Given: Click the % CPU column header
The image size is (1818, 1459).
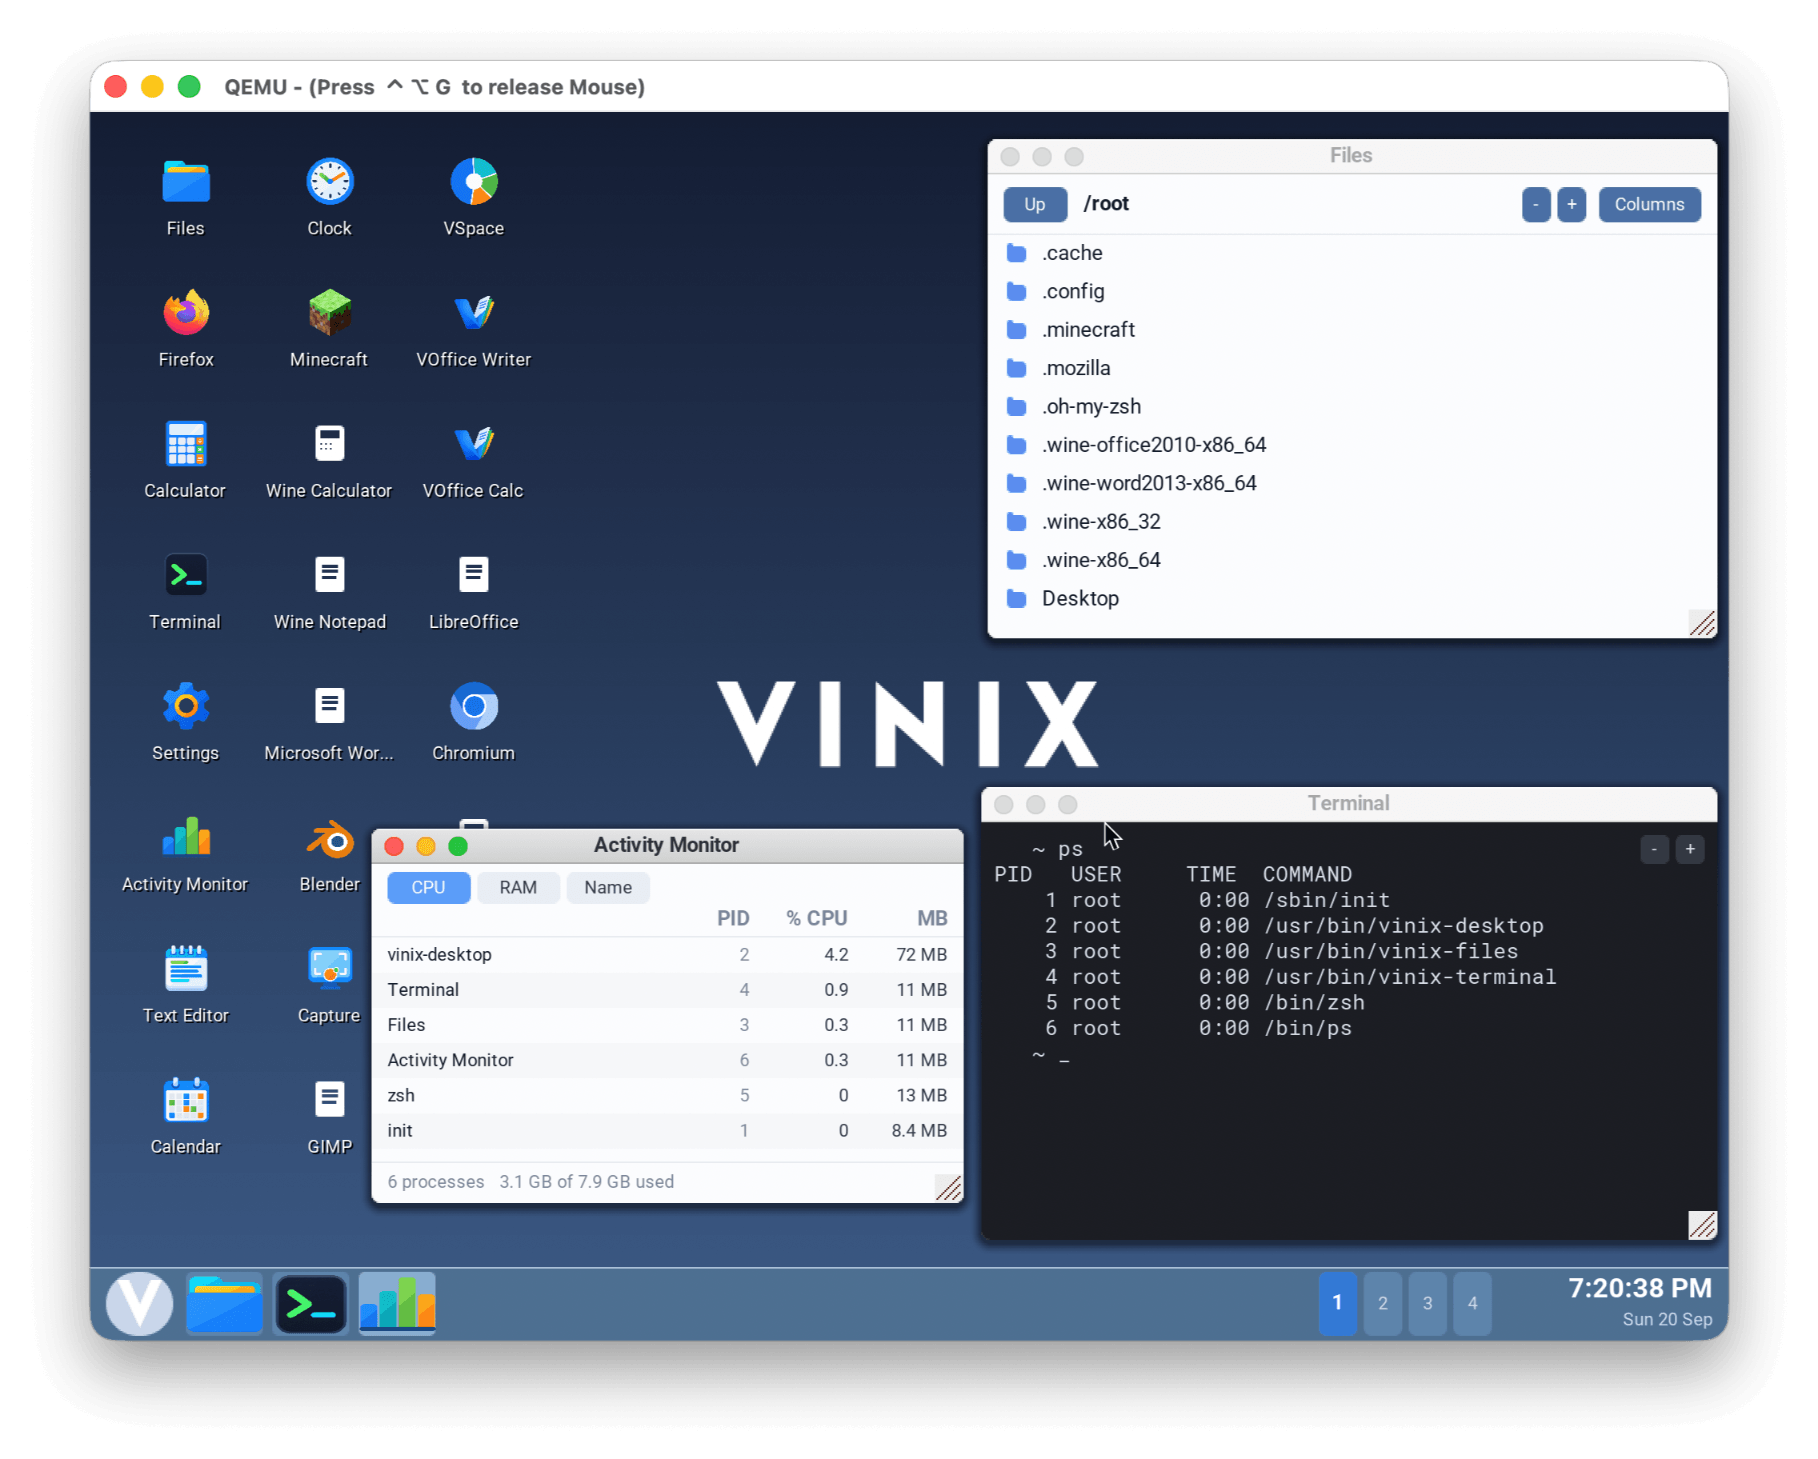Looking at the screenshot, I should coord(816,919).
